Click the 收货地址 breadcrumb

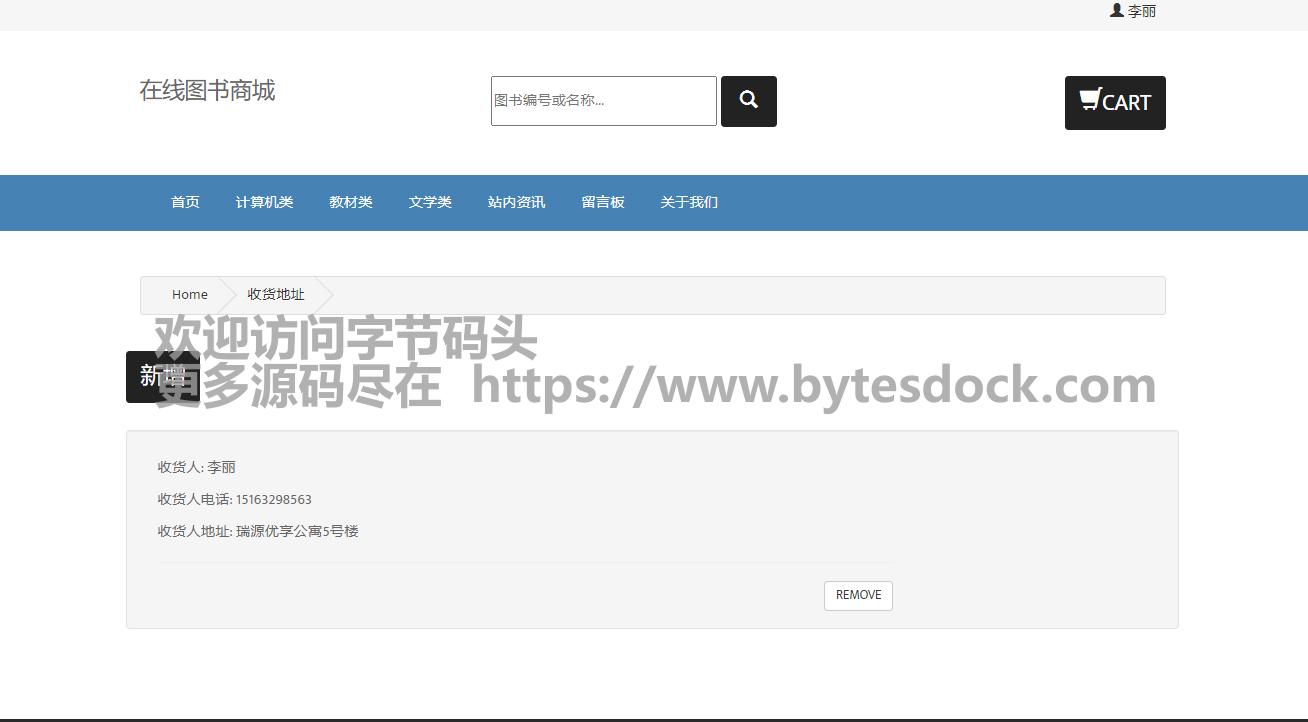click(276, 294)
